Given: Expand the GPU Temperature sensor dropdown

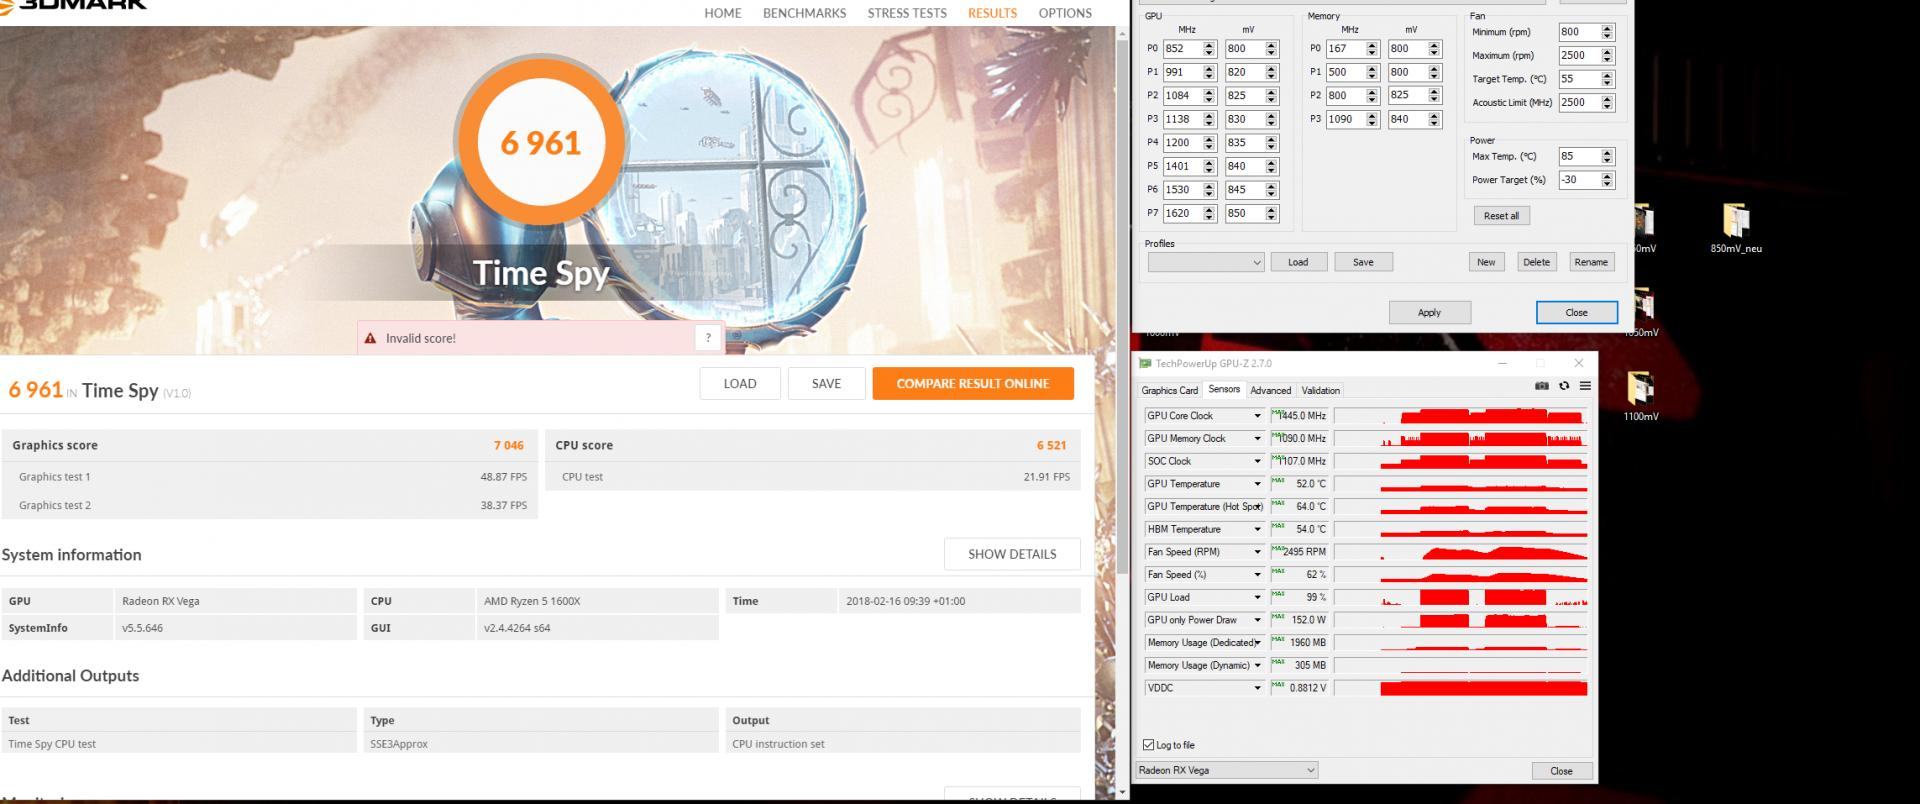Looking at the screenshot, I should [1257, 484].
